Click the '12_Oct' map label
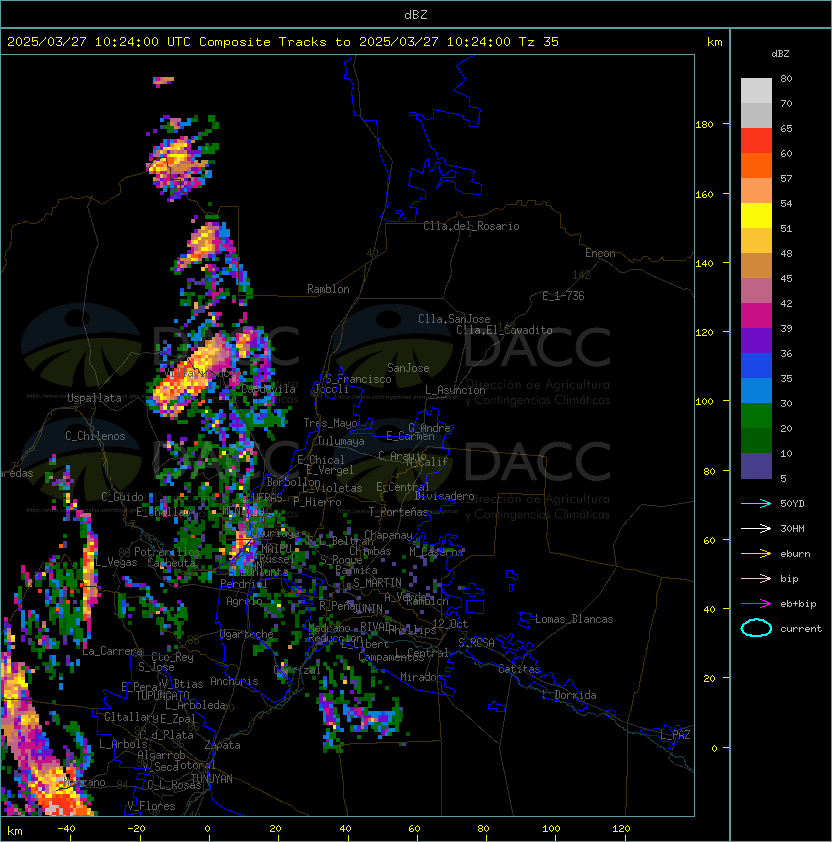This screenshot has width=832, height=842. click(x=450, y=624)
